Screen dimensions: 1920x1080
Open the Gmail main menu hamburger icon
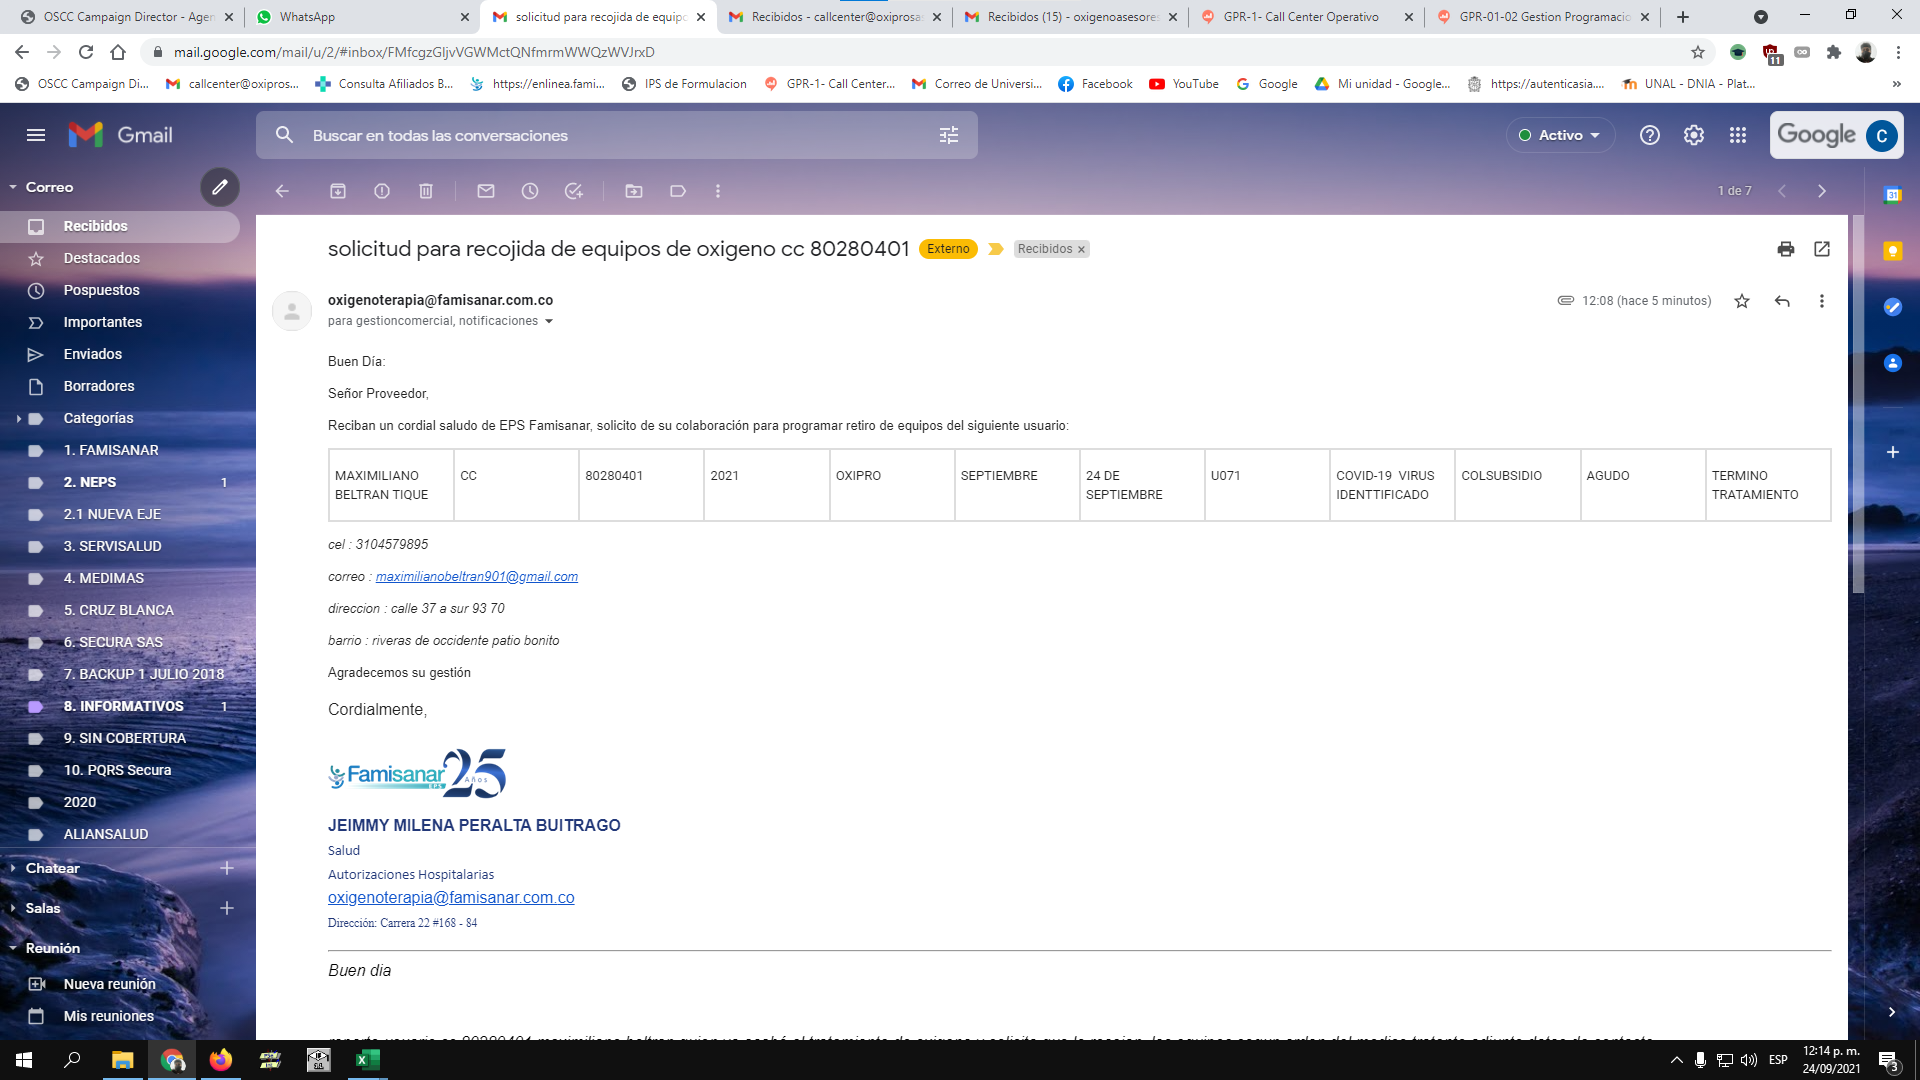coord(36,135)
